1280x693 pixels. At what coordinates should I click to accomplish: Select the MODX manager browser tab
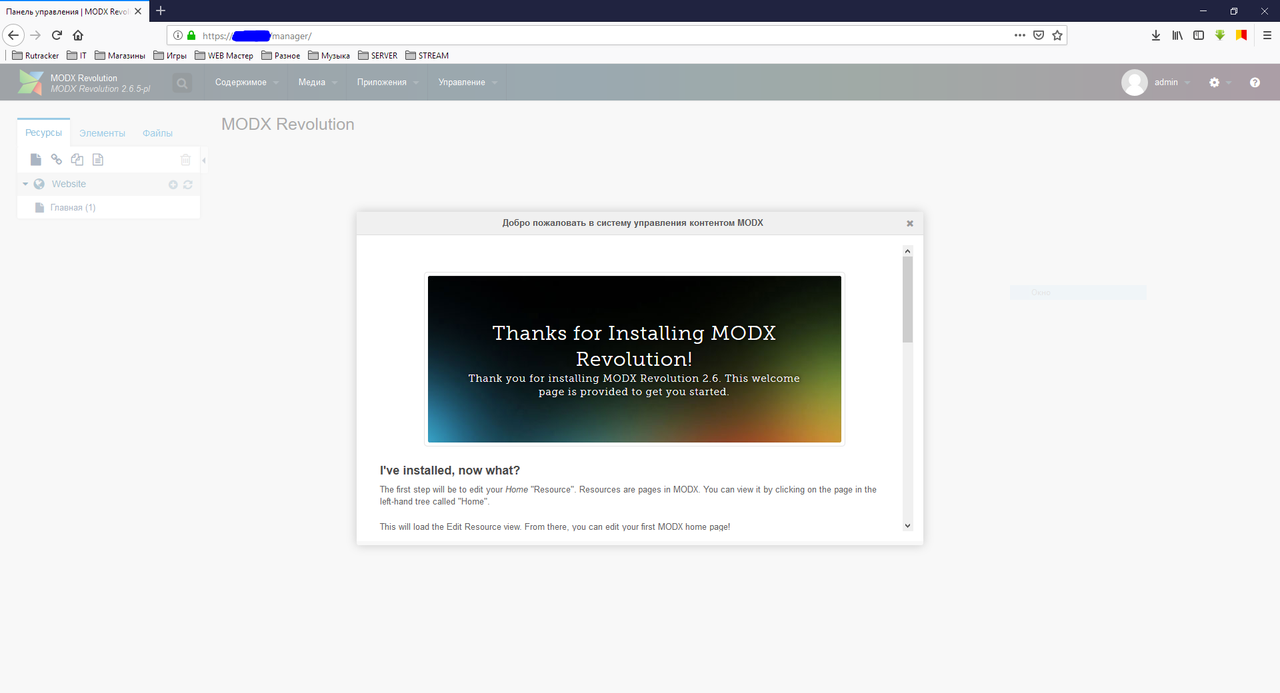point(72,10)
